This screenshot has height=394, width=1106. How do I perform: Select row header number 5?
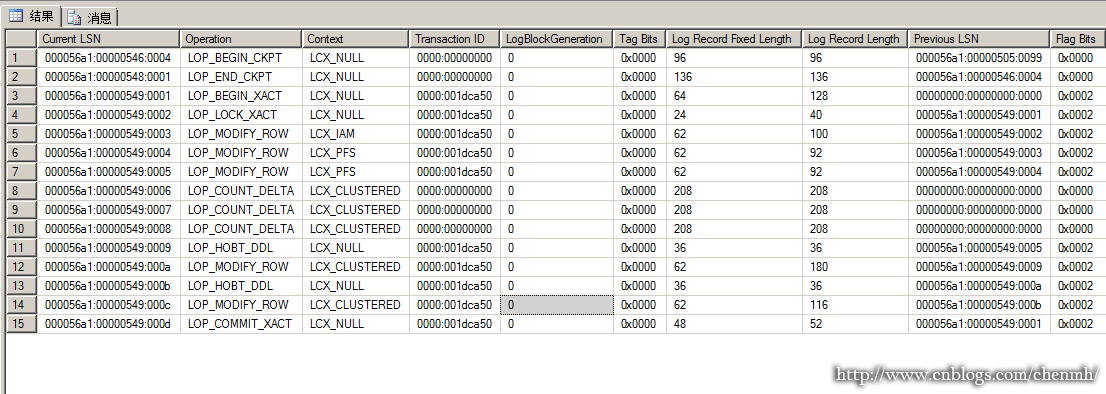pyautogui.click(x=21, y=134)
